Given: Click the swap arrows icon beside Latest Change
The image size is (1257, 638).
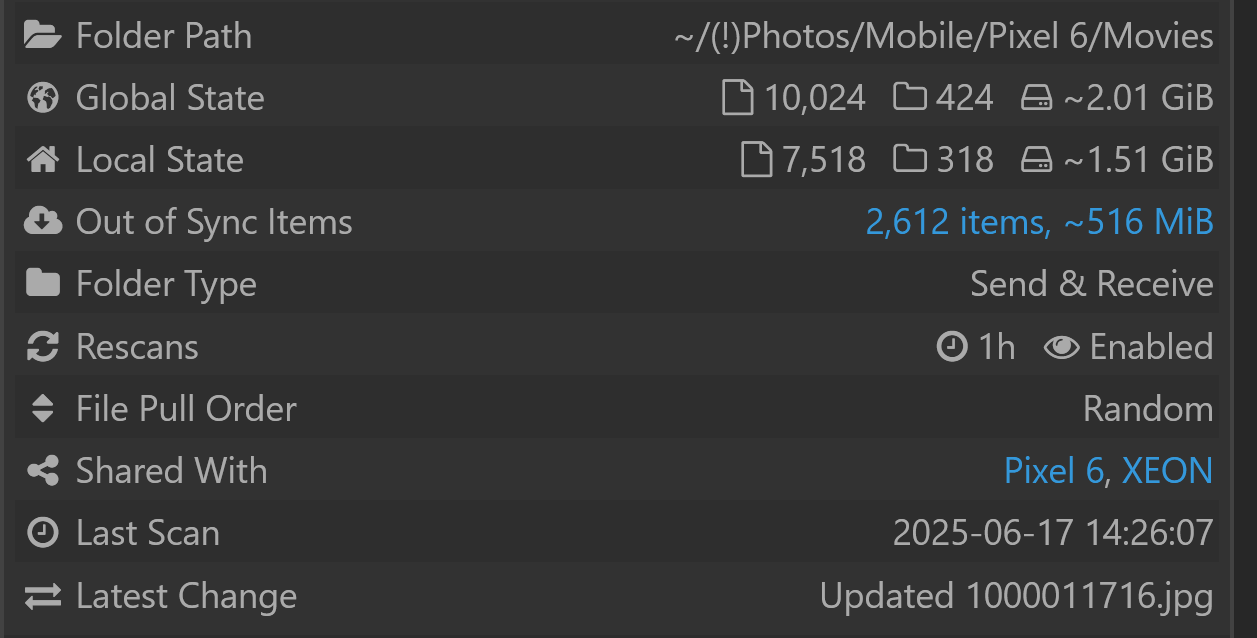Looking at the screenshot, I should [42, 596].
